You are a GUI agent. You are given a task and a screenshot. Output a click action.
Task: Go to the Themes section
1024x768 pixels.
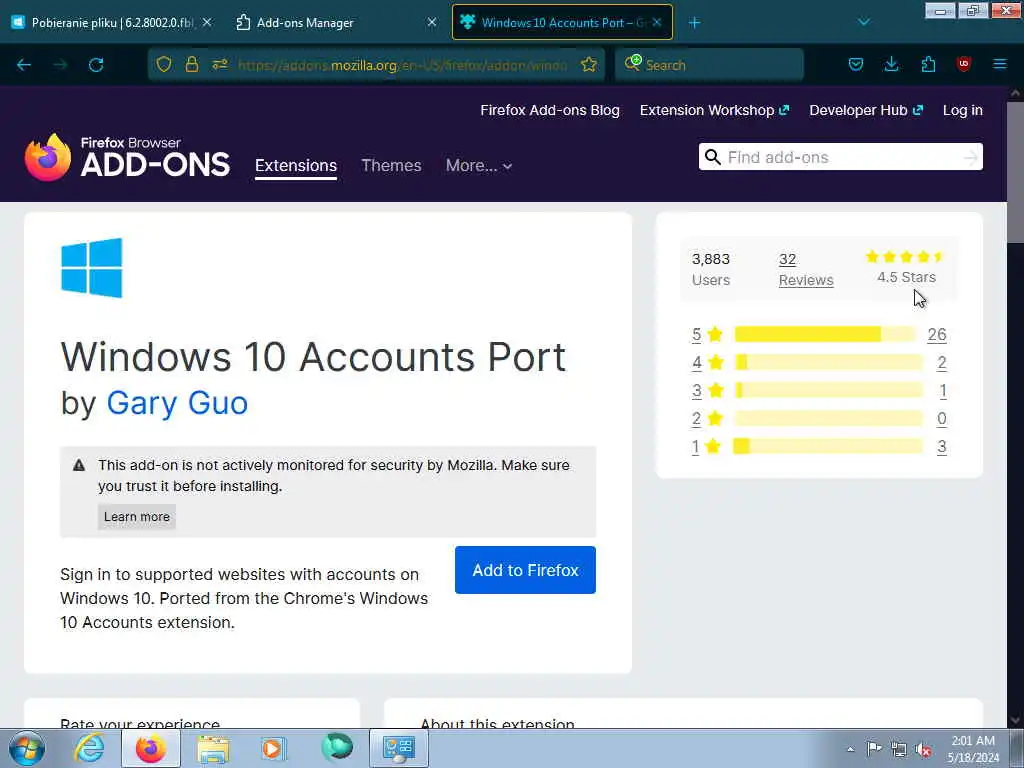391,165
